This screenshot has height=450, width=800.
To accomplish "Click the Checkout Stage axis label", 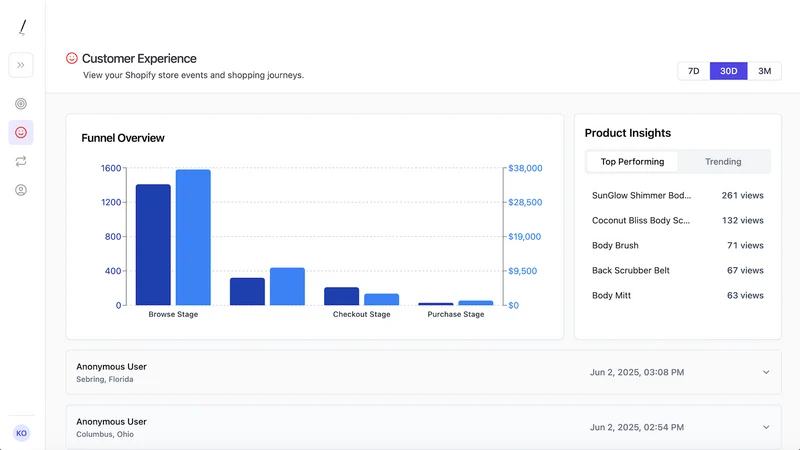I will (x=361, y=314).
